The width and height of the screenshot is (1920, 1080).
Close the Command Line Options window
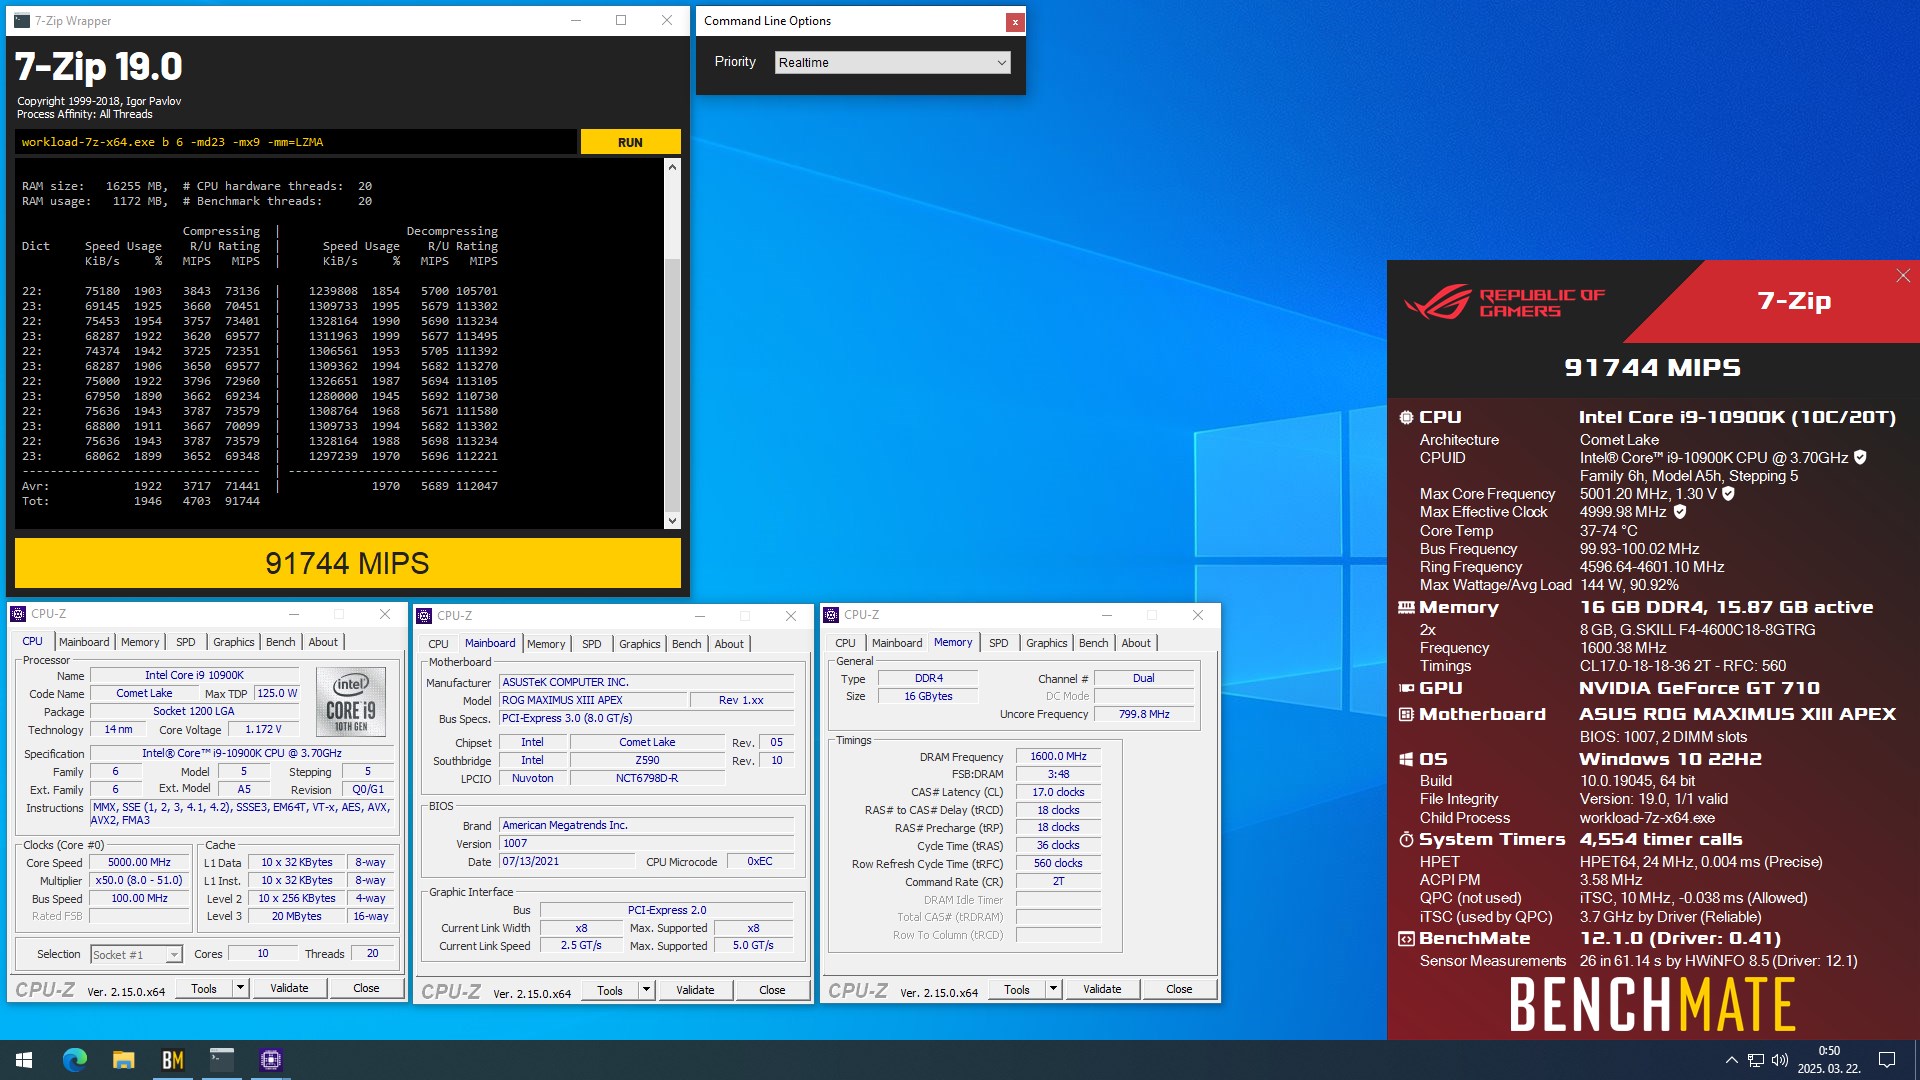(x=1014, y=21)
